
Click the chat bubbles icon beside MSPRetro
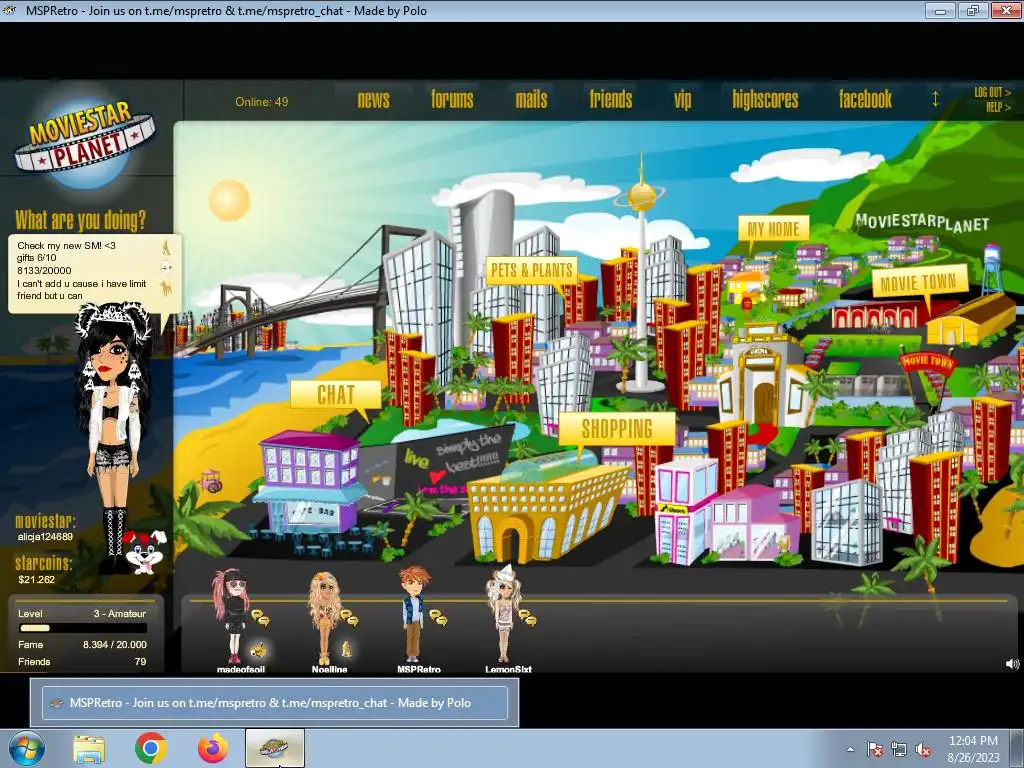pos(438,617)
